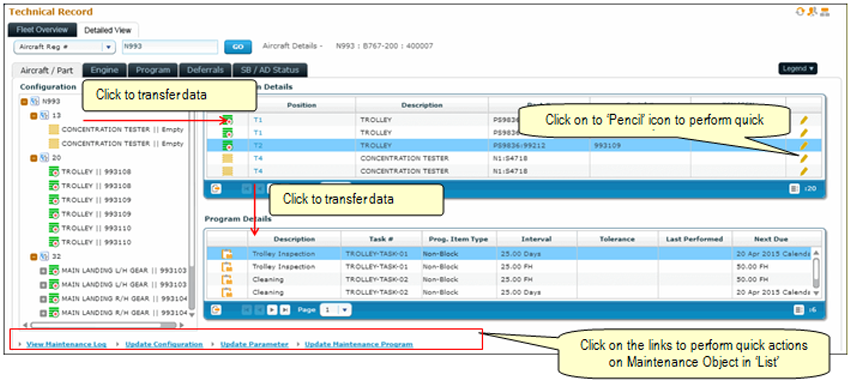
Task: Click the Program Details vertical scrollbar
Action: tap(816, 273)
